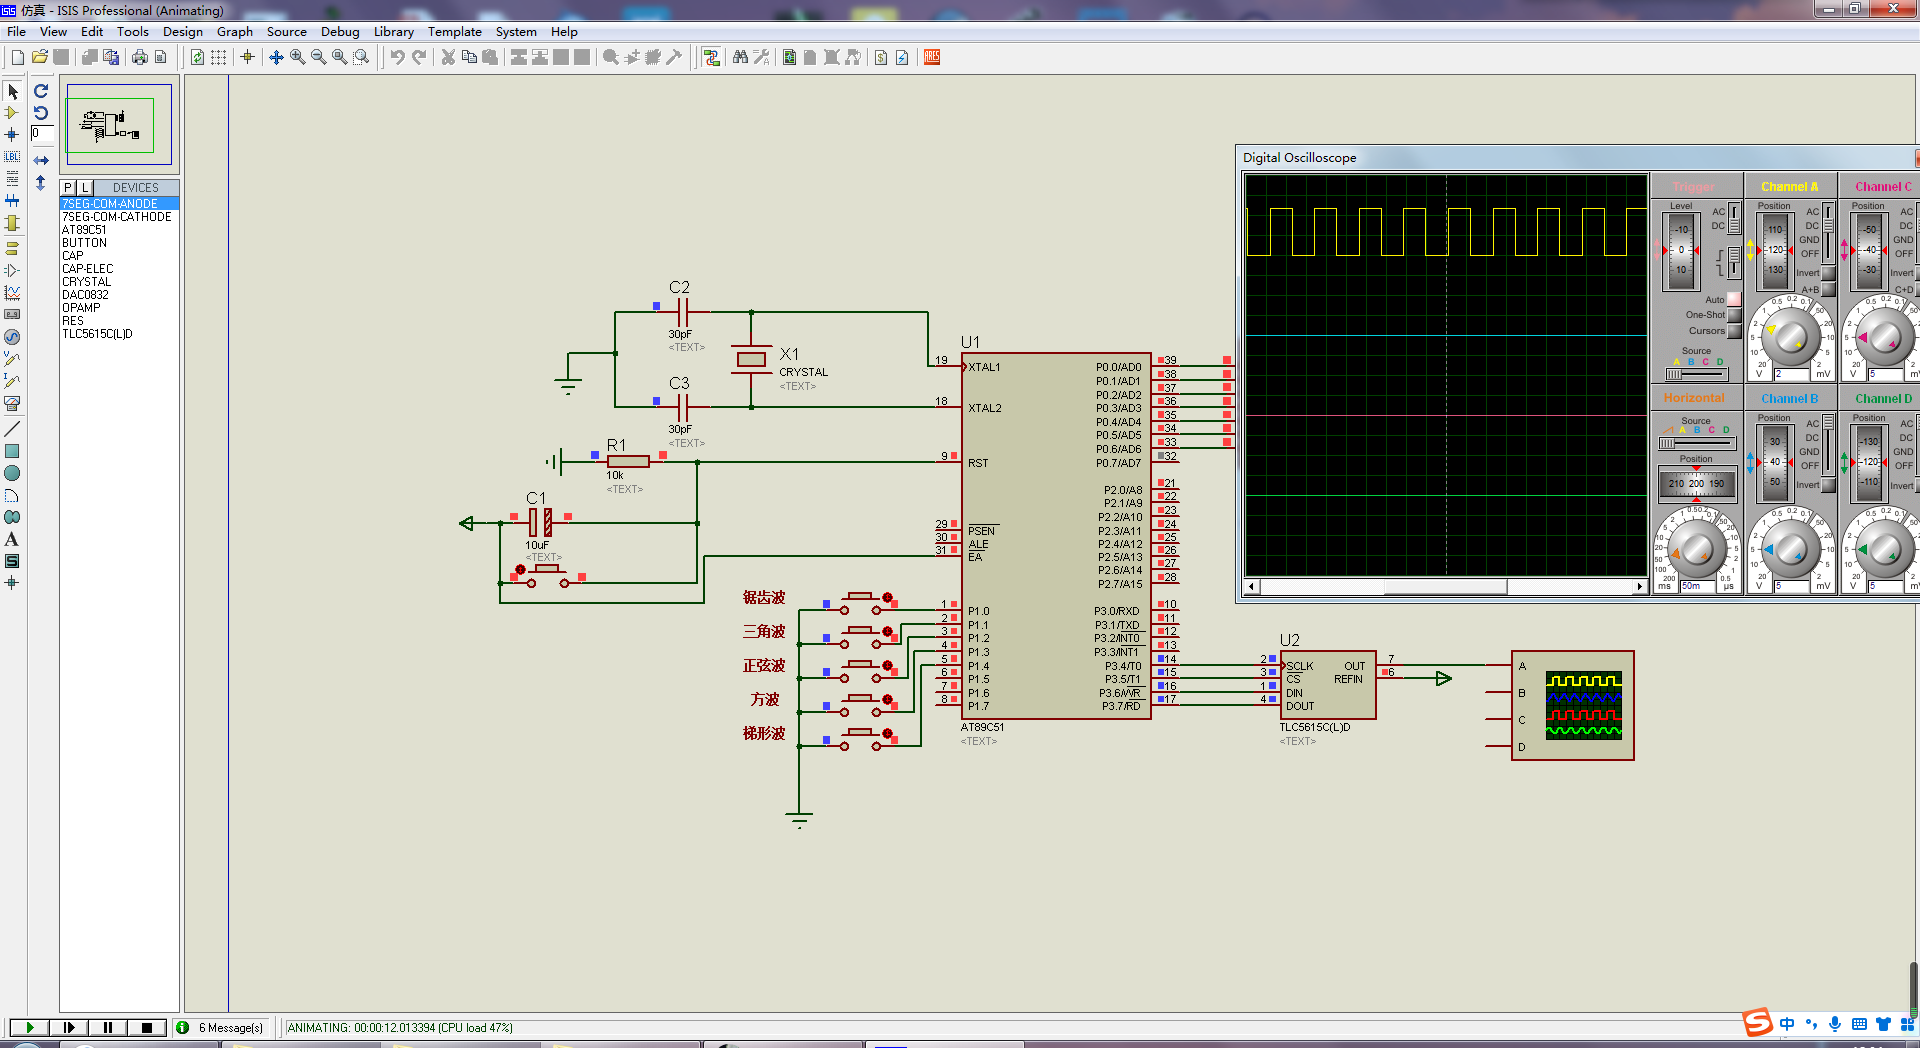Toggle the oscilloscope Auto trigger button
1920x1048 pixels.
coord(1734,299)
